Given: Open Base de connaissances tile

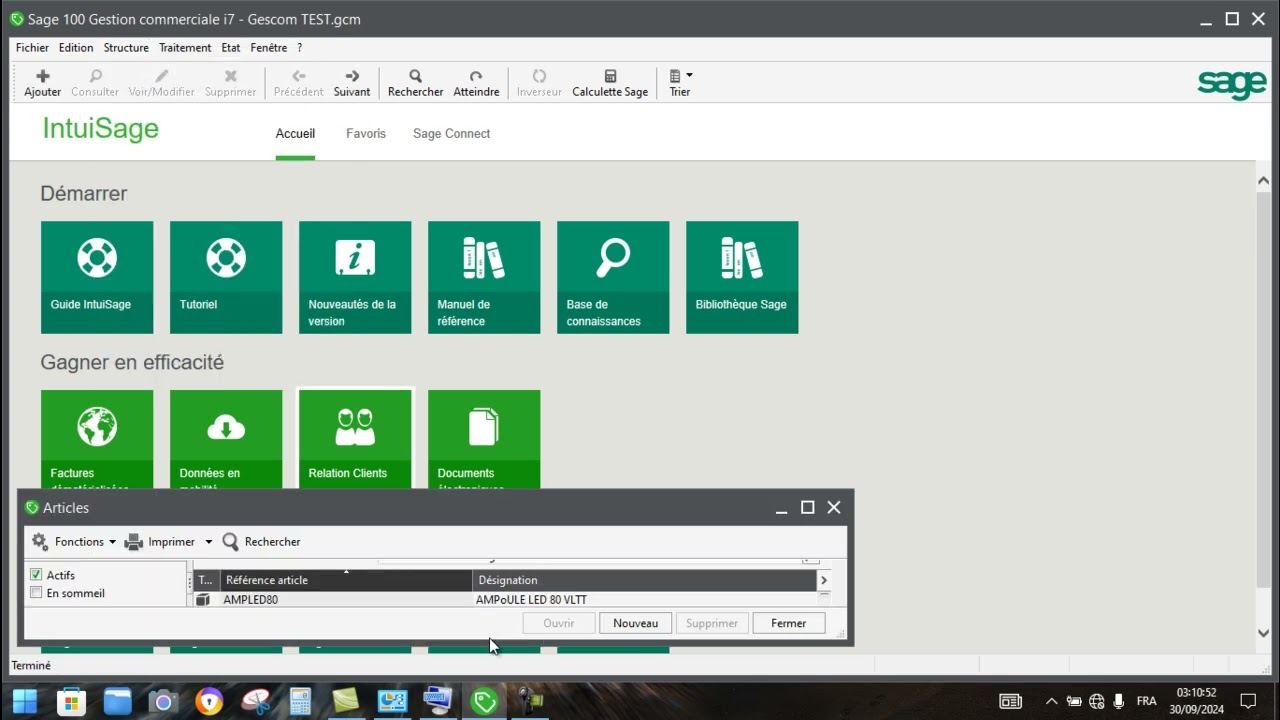Looking at the screenshot, I should pyautogui.click(x=613, y=277).
